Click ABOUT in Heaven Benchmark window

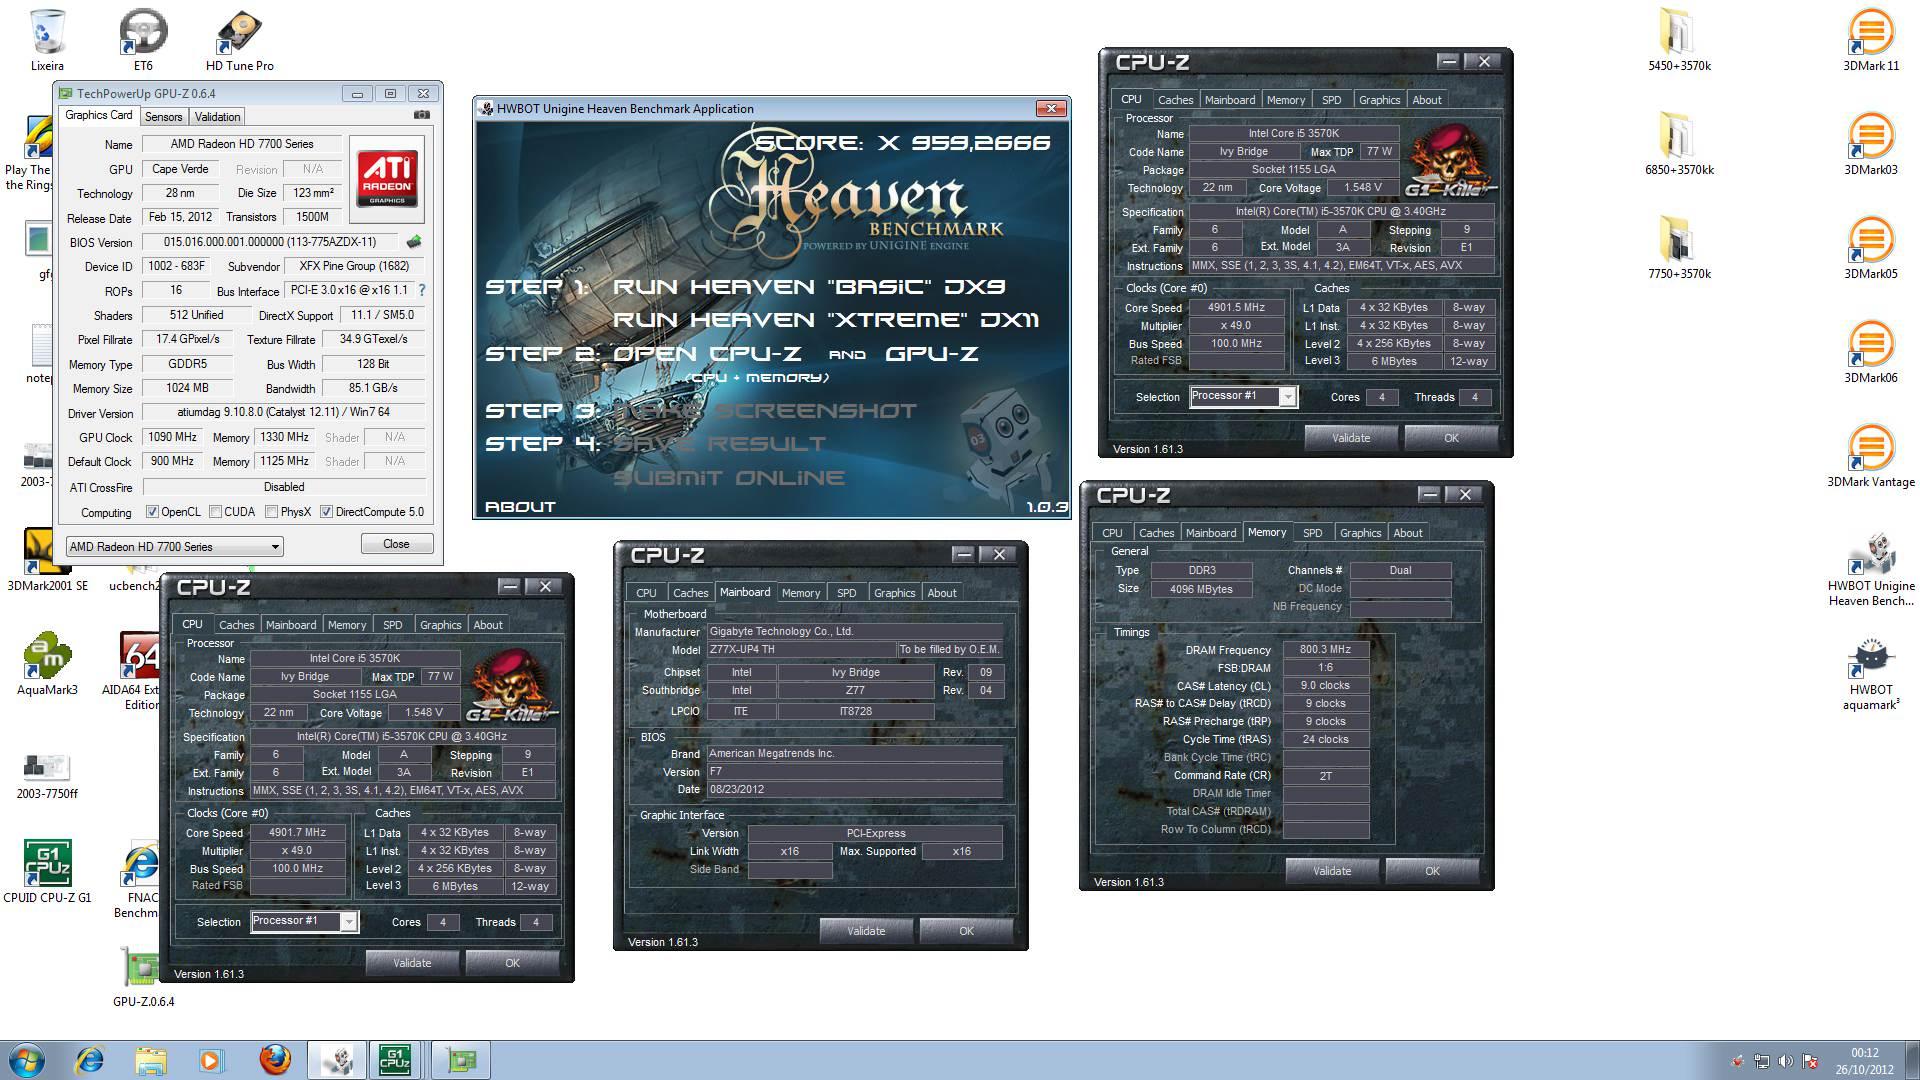(x=520, y=507)
